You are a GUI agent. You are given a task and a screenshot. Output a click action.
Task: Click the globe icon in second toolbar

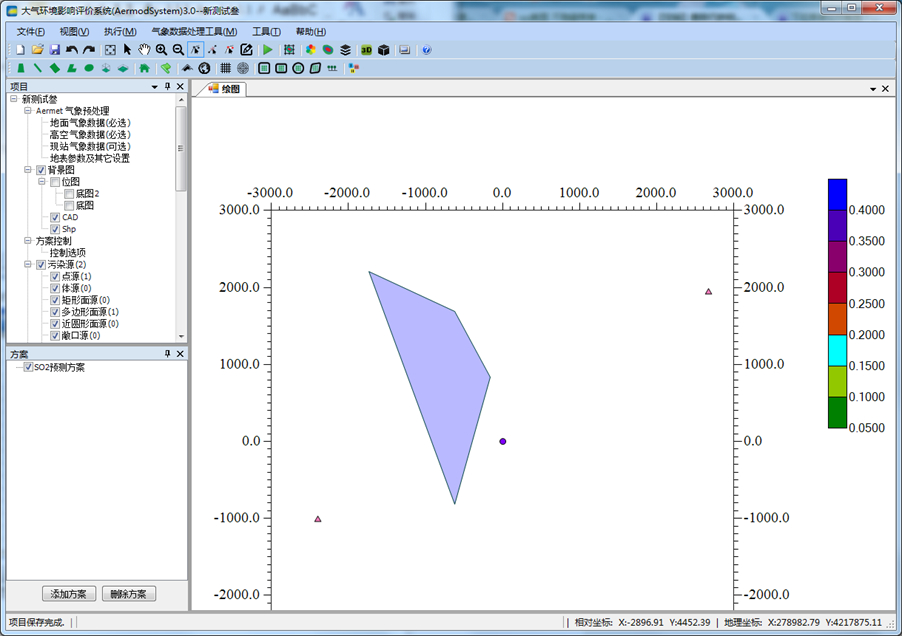point(204,68)
